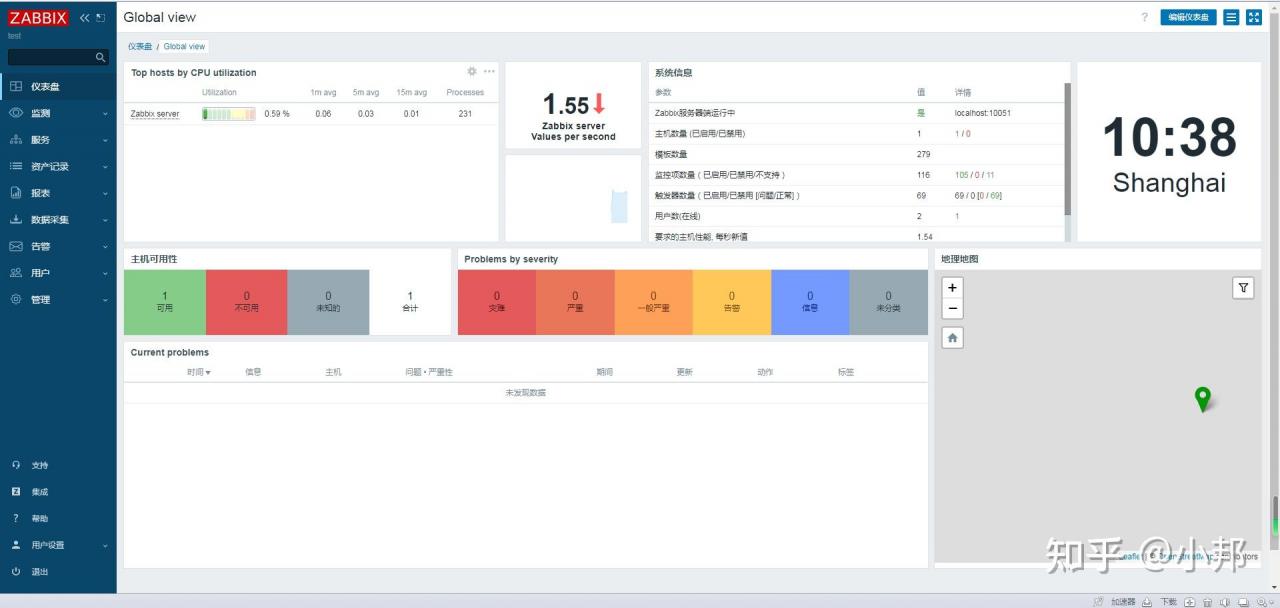Click the magnifier search icon in the sidebar
The image size is (1280, 608).
(100, 58)
